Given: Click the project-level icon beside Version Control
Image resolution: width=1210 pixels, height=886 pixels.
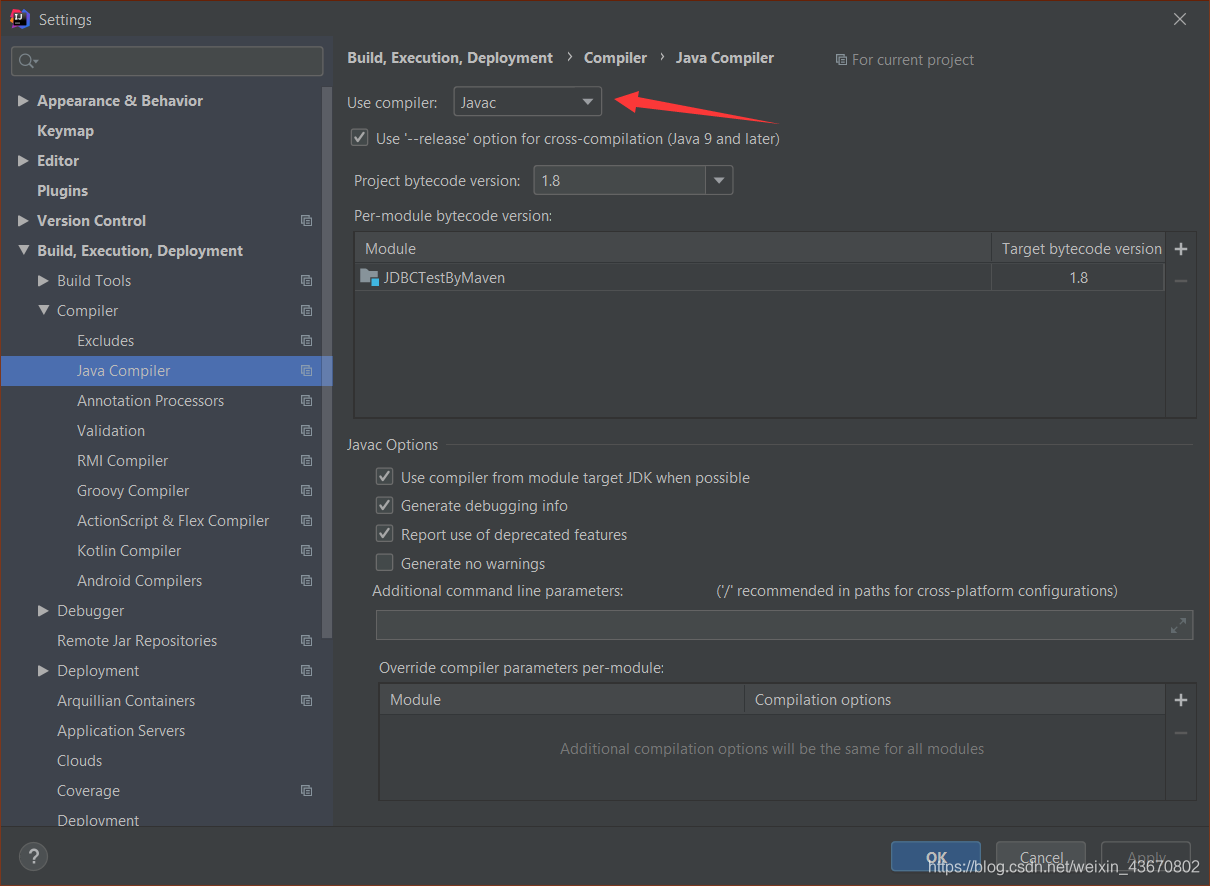Looking at the screenshot, I should click(306, 221).
